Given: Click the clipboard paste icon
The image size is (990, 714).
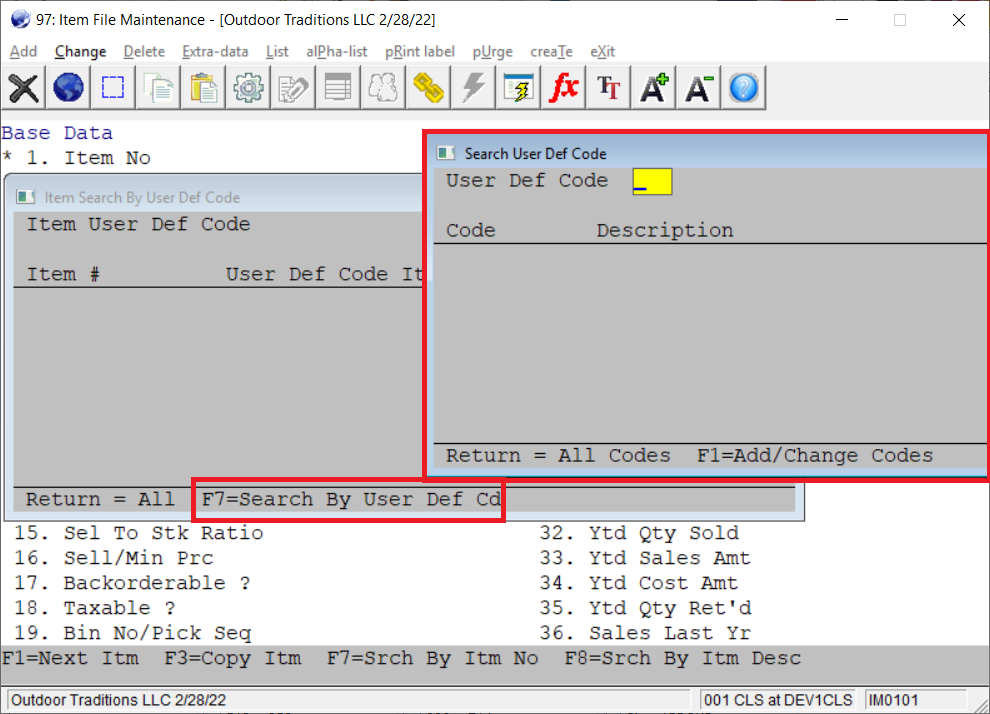Looking at the screenshot, I should tap(204, 88).
